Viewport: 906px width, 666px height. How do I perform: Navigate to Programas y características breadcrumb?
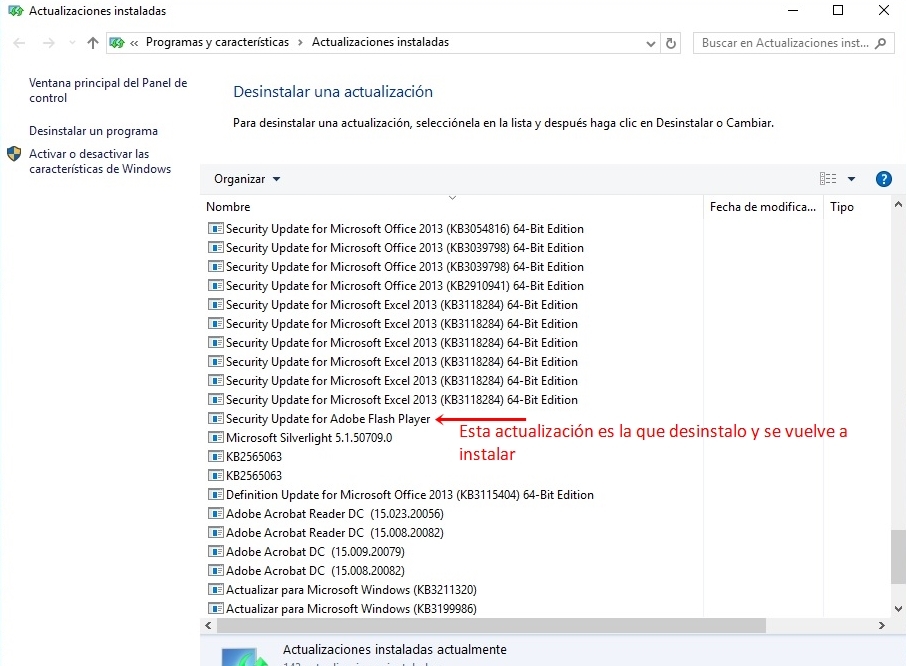point(217,42)
